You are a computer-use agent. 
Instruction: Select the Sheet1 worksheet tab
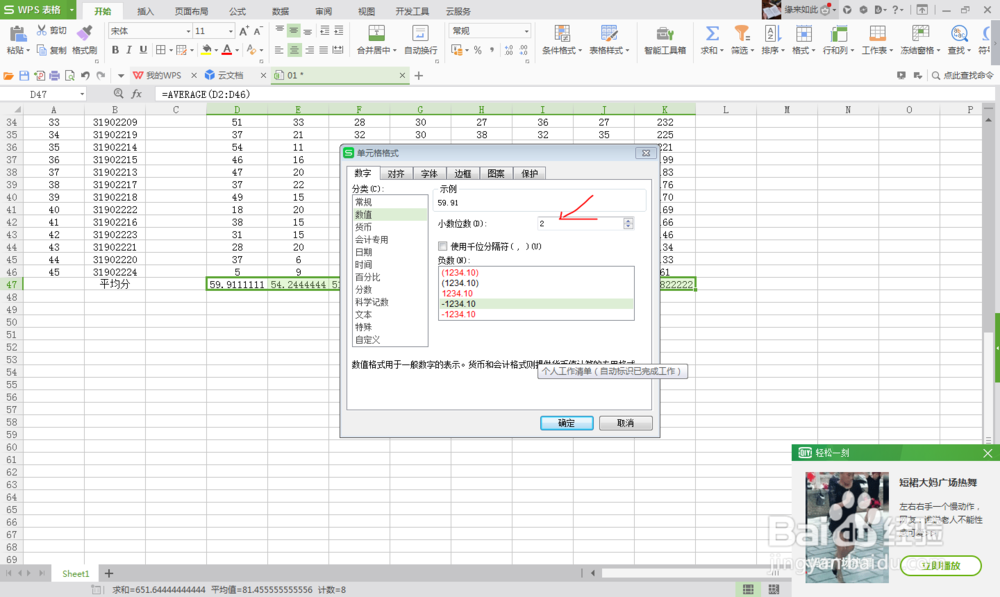point(75,573)
